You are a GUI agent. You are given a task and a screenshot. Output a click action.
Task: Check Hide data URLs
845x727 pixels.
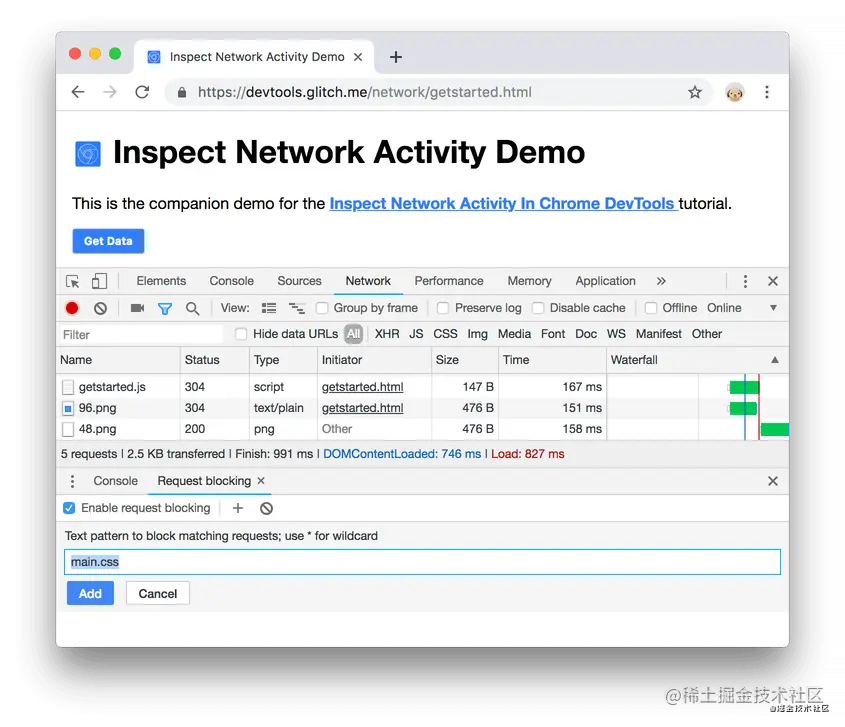pos(241,334)
